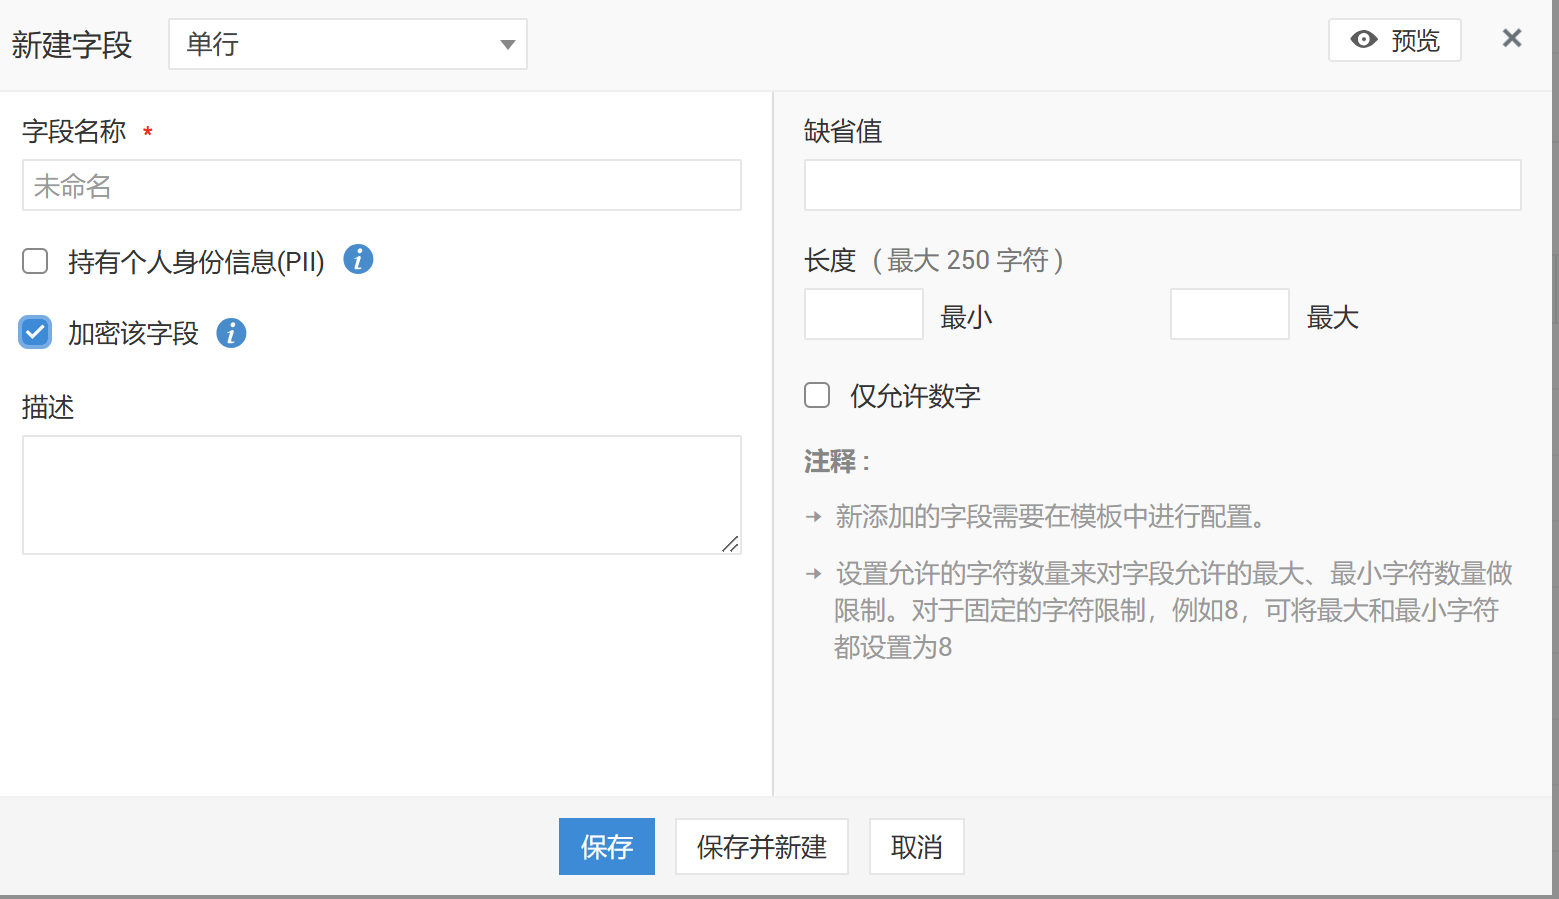Uncheck the 加密该字段 checkbox
Screen dimensions: 1559x899
pyautogui.click(x=35, y=332)
